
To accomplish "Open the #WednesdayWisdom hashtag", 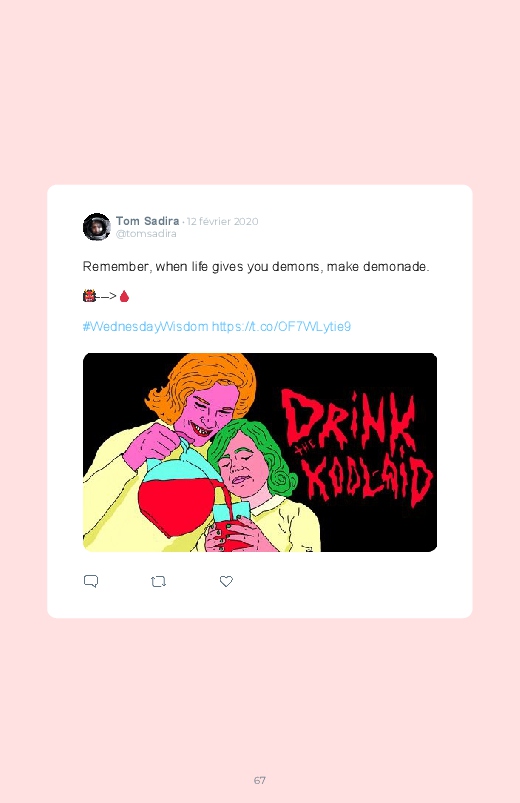I will tap(145, 327).
